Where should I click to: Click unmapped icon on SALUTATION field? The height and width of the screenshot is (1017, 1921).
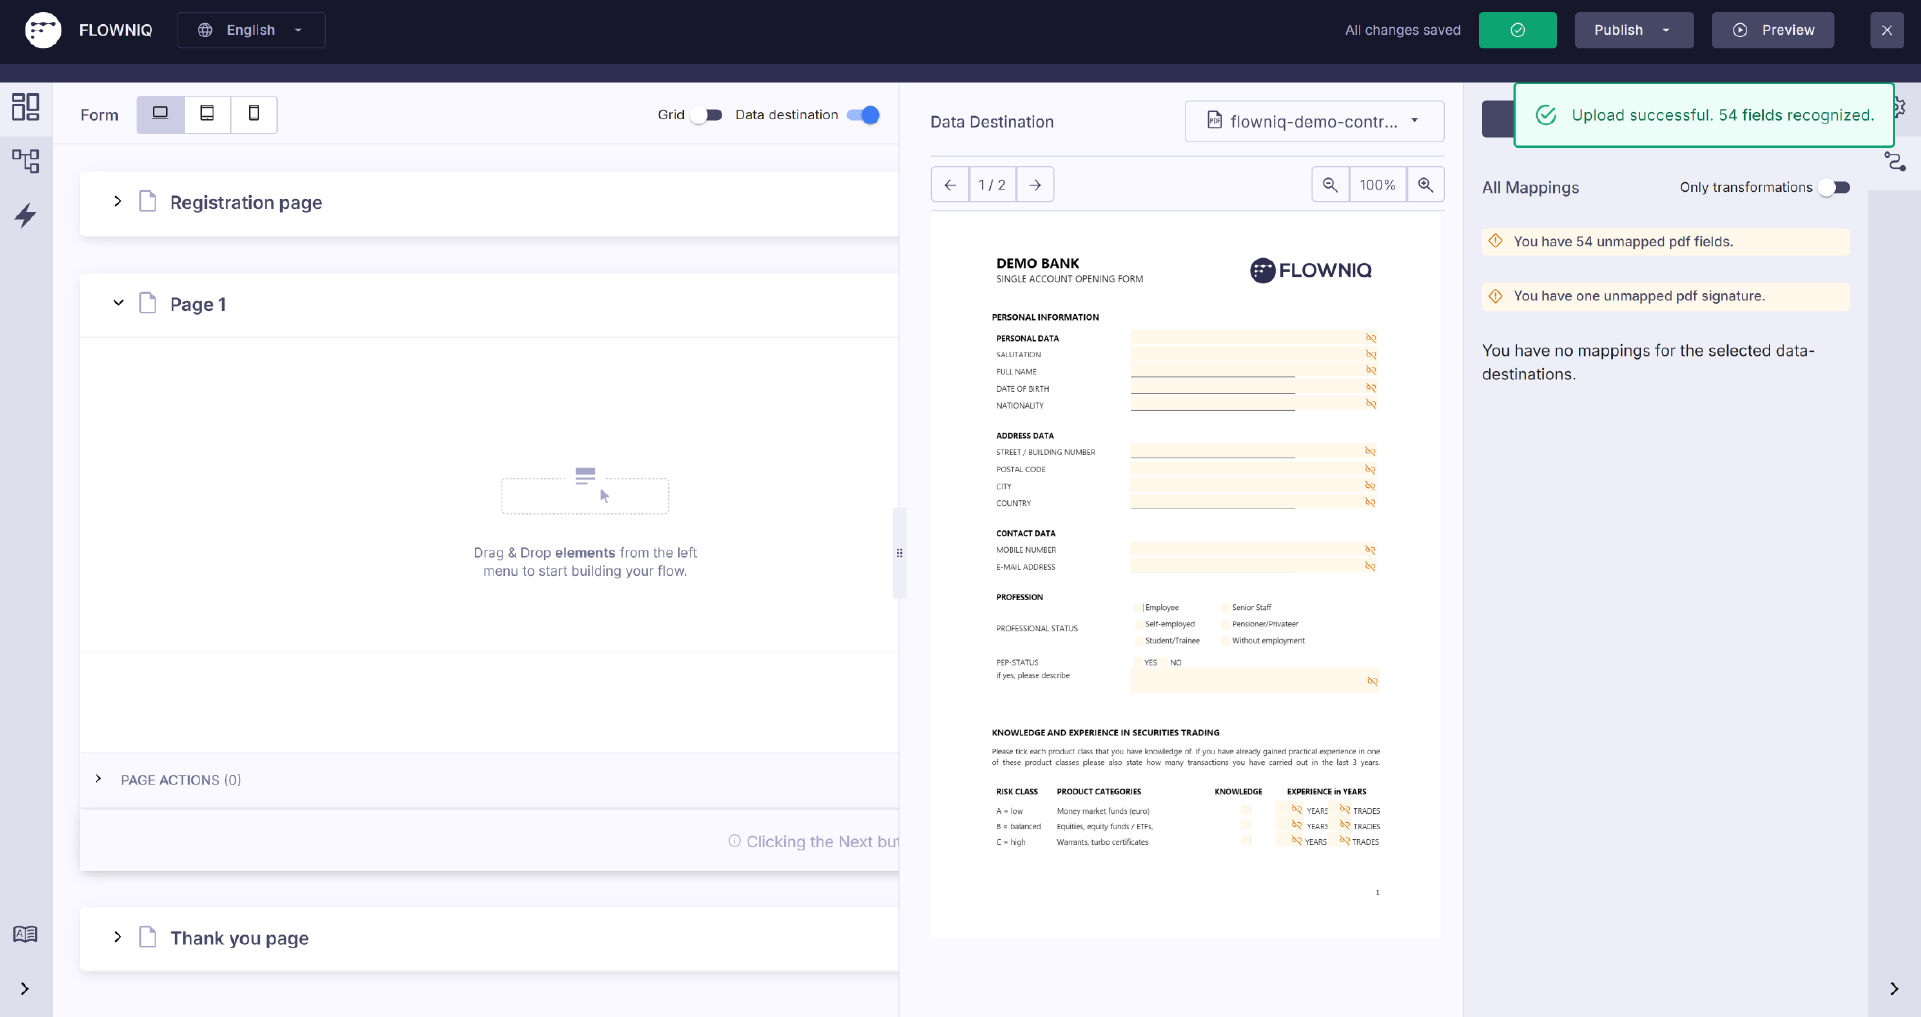point(1371,354)
